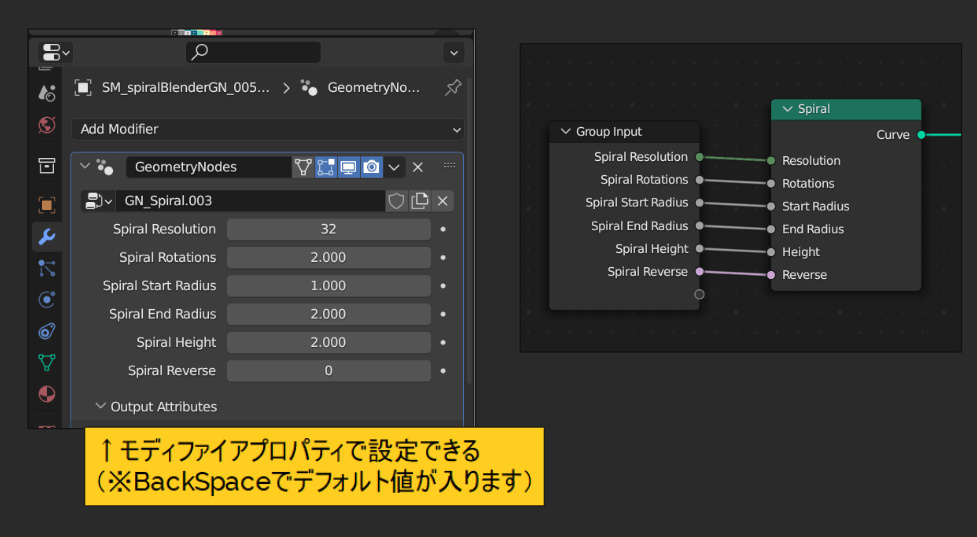This screenshot has width=977, height=537.
Task: Click the Spiral Start Radius value 1.000
Action: point(328,286)
